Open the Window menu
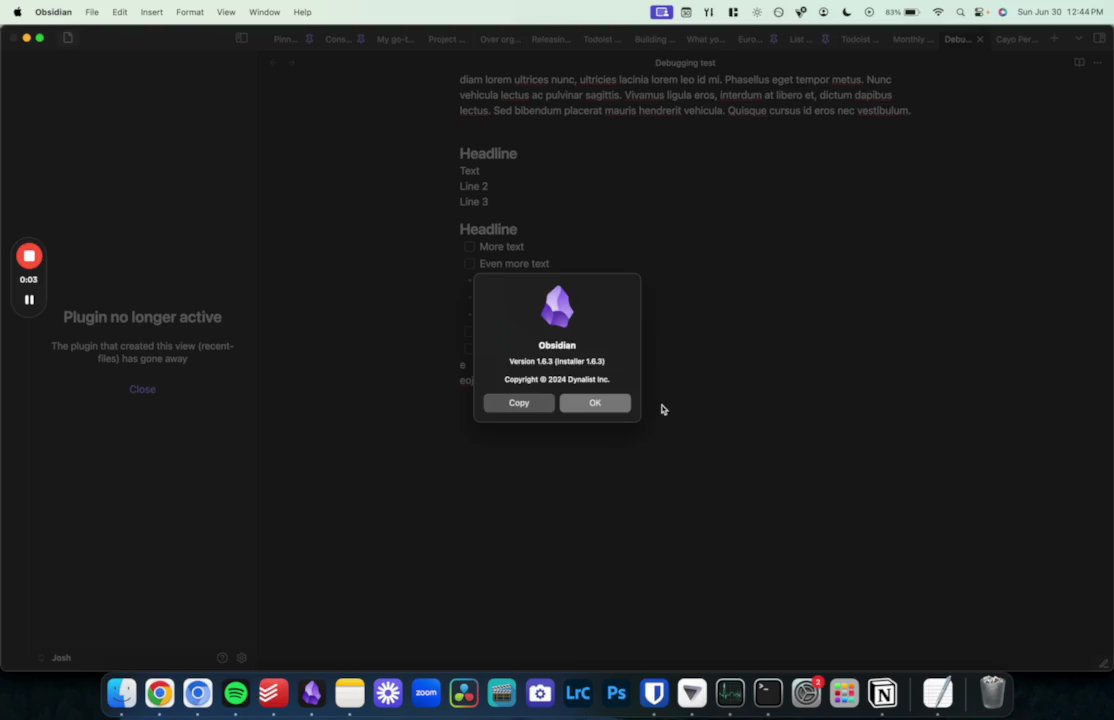Image resolution: width=1114 pixels, height=720 pixels. point(264,12)
